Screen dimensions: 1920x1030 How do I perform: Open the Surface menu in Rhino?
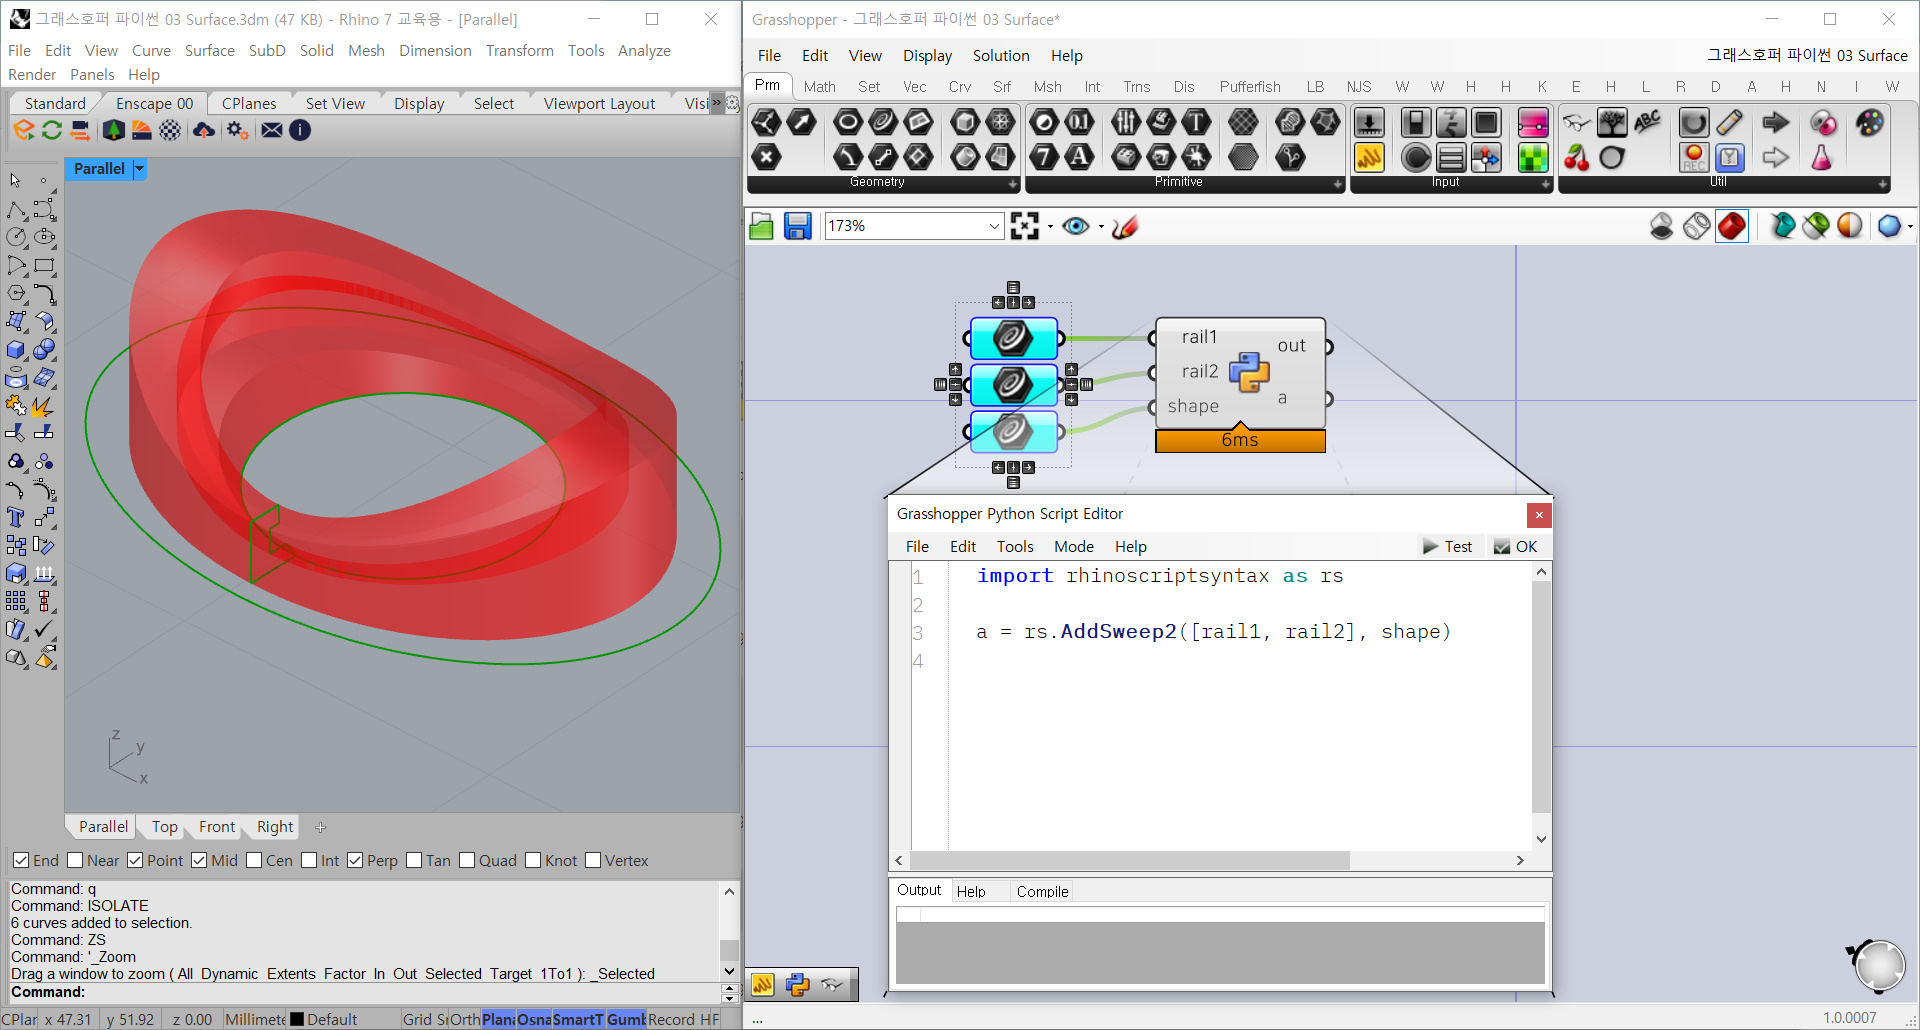[x=210, y=51]
